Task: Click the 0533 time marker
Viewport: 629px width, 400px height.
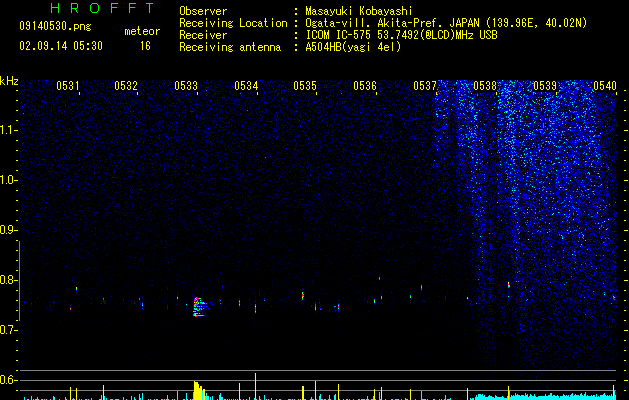Action: point(186,86)
